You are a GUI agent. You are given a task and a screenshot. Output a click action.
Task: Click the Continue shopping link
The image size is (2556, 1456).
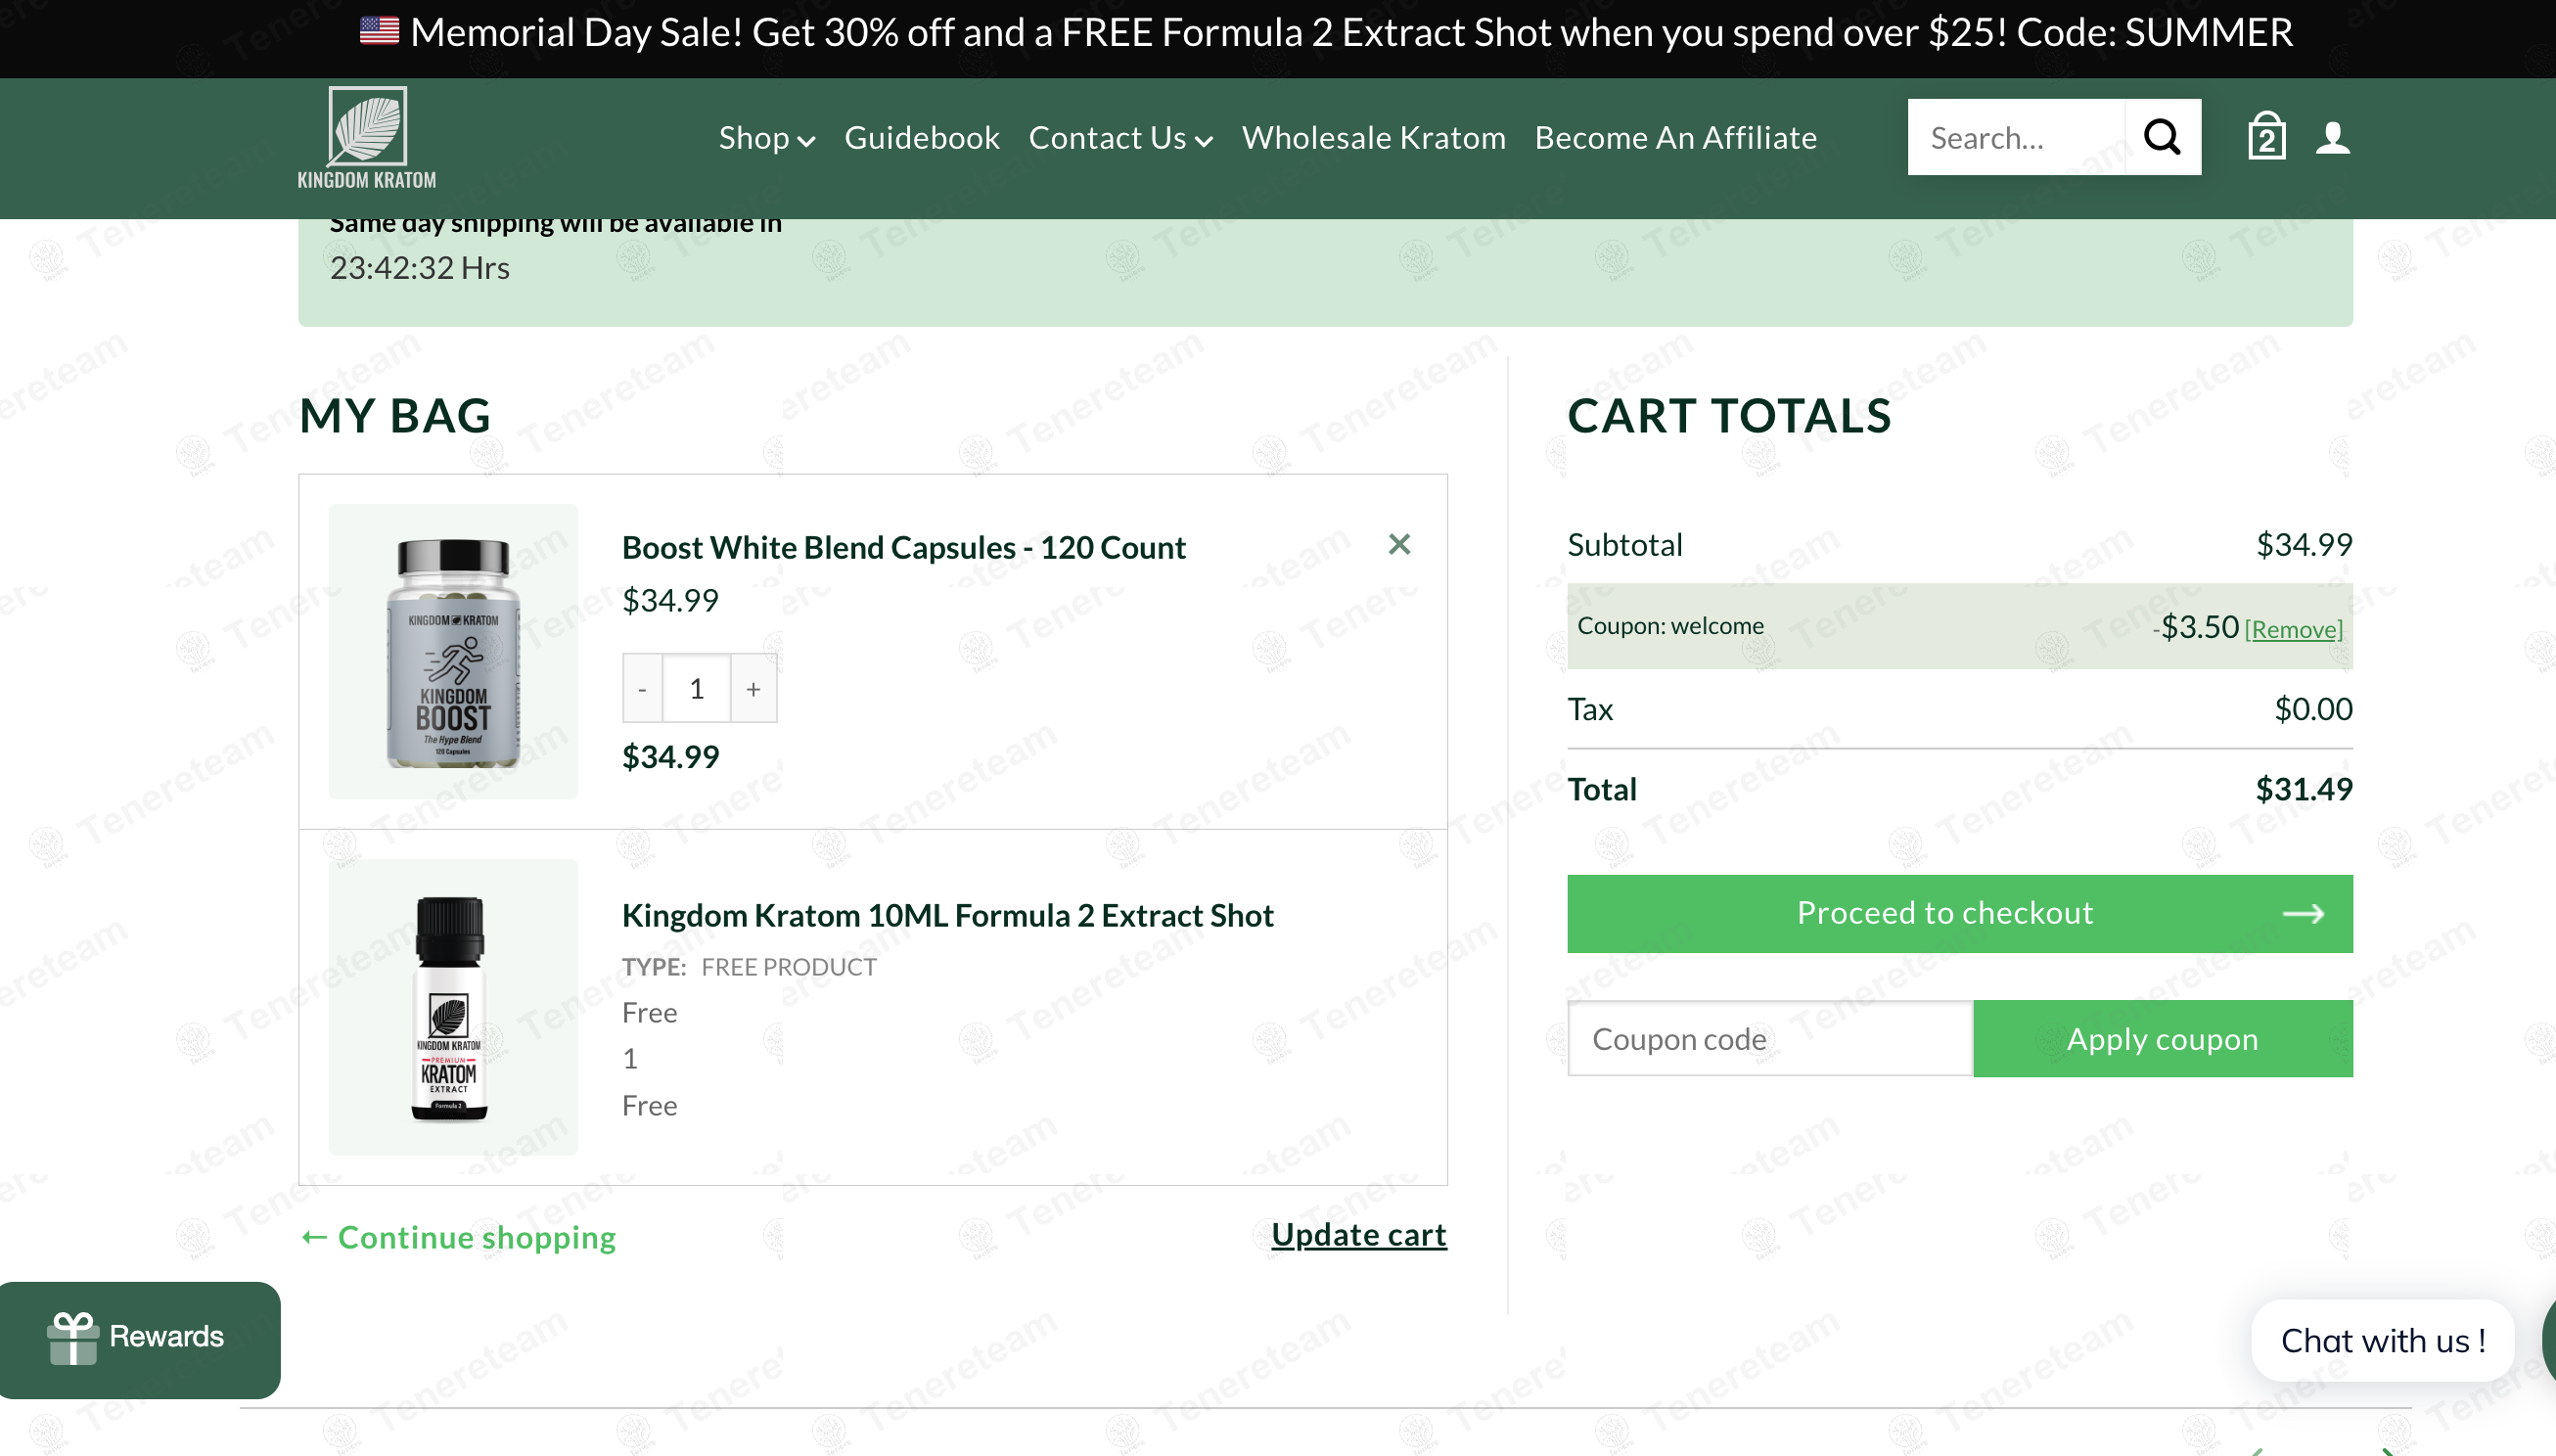458,1237
